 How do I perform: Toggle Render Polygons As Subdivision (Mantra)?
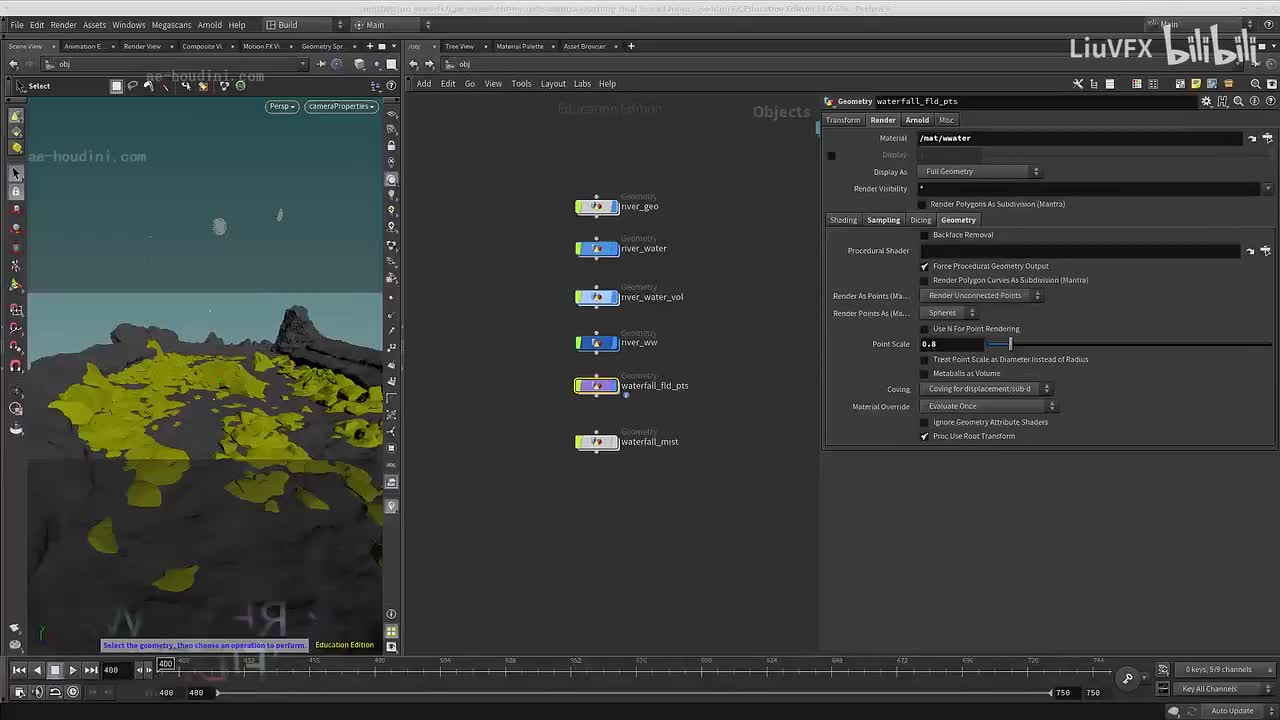point(922,204)
